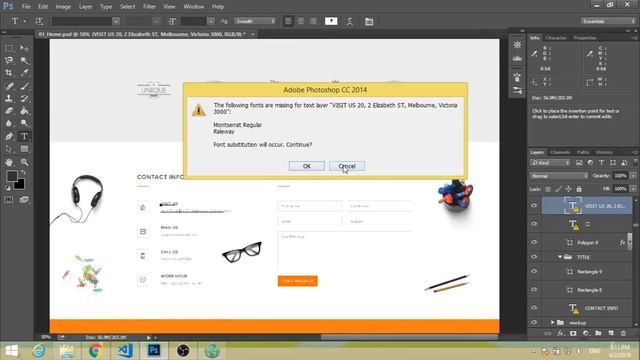640x360 pixels.
Task: Toggle Character and Paragraph panels icon
Action: click(369, 21)
